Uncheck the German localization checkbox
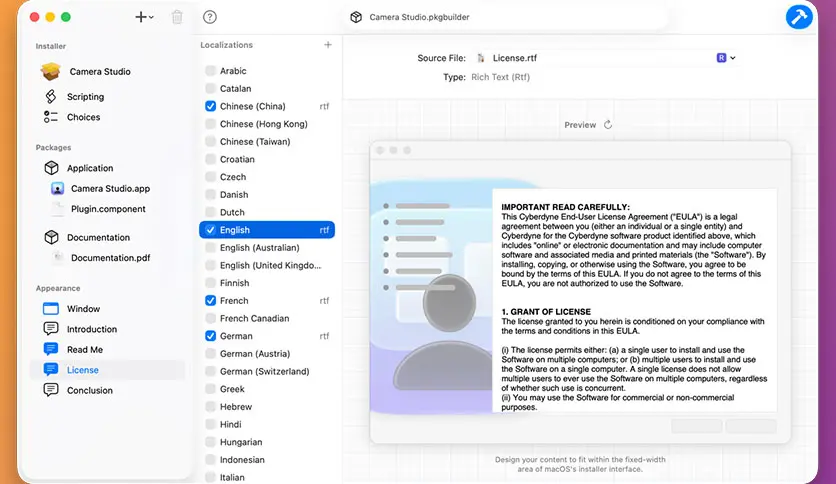The image size is (836, 484). click(x=211, y=336)
